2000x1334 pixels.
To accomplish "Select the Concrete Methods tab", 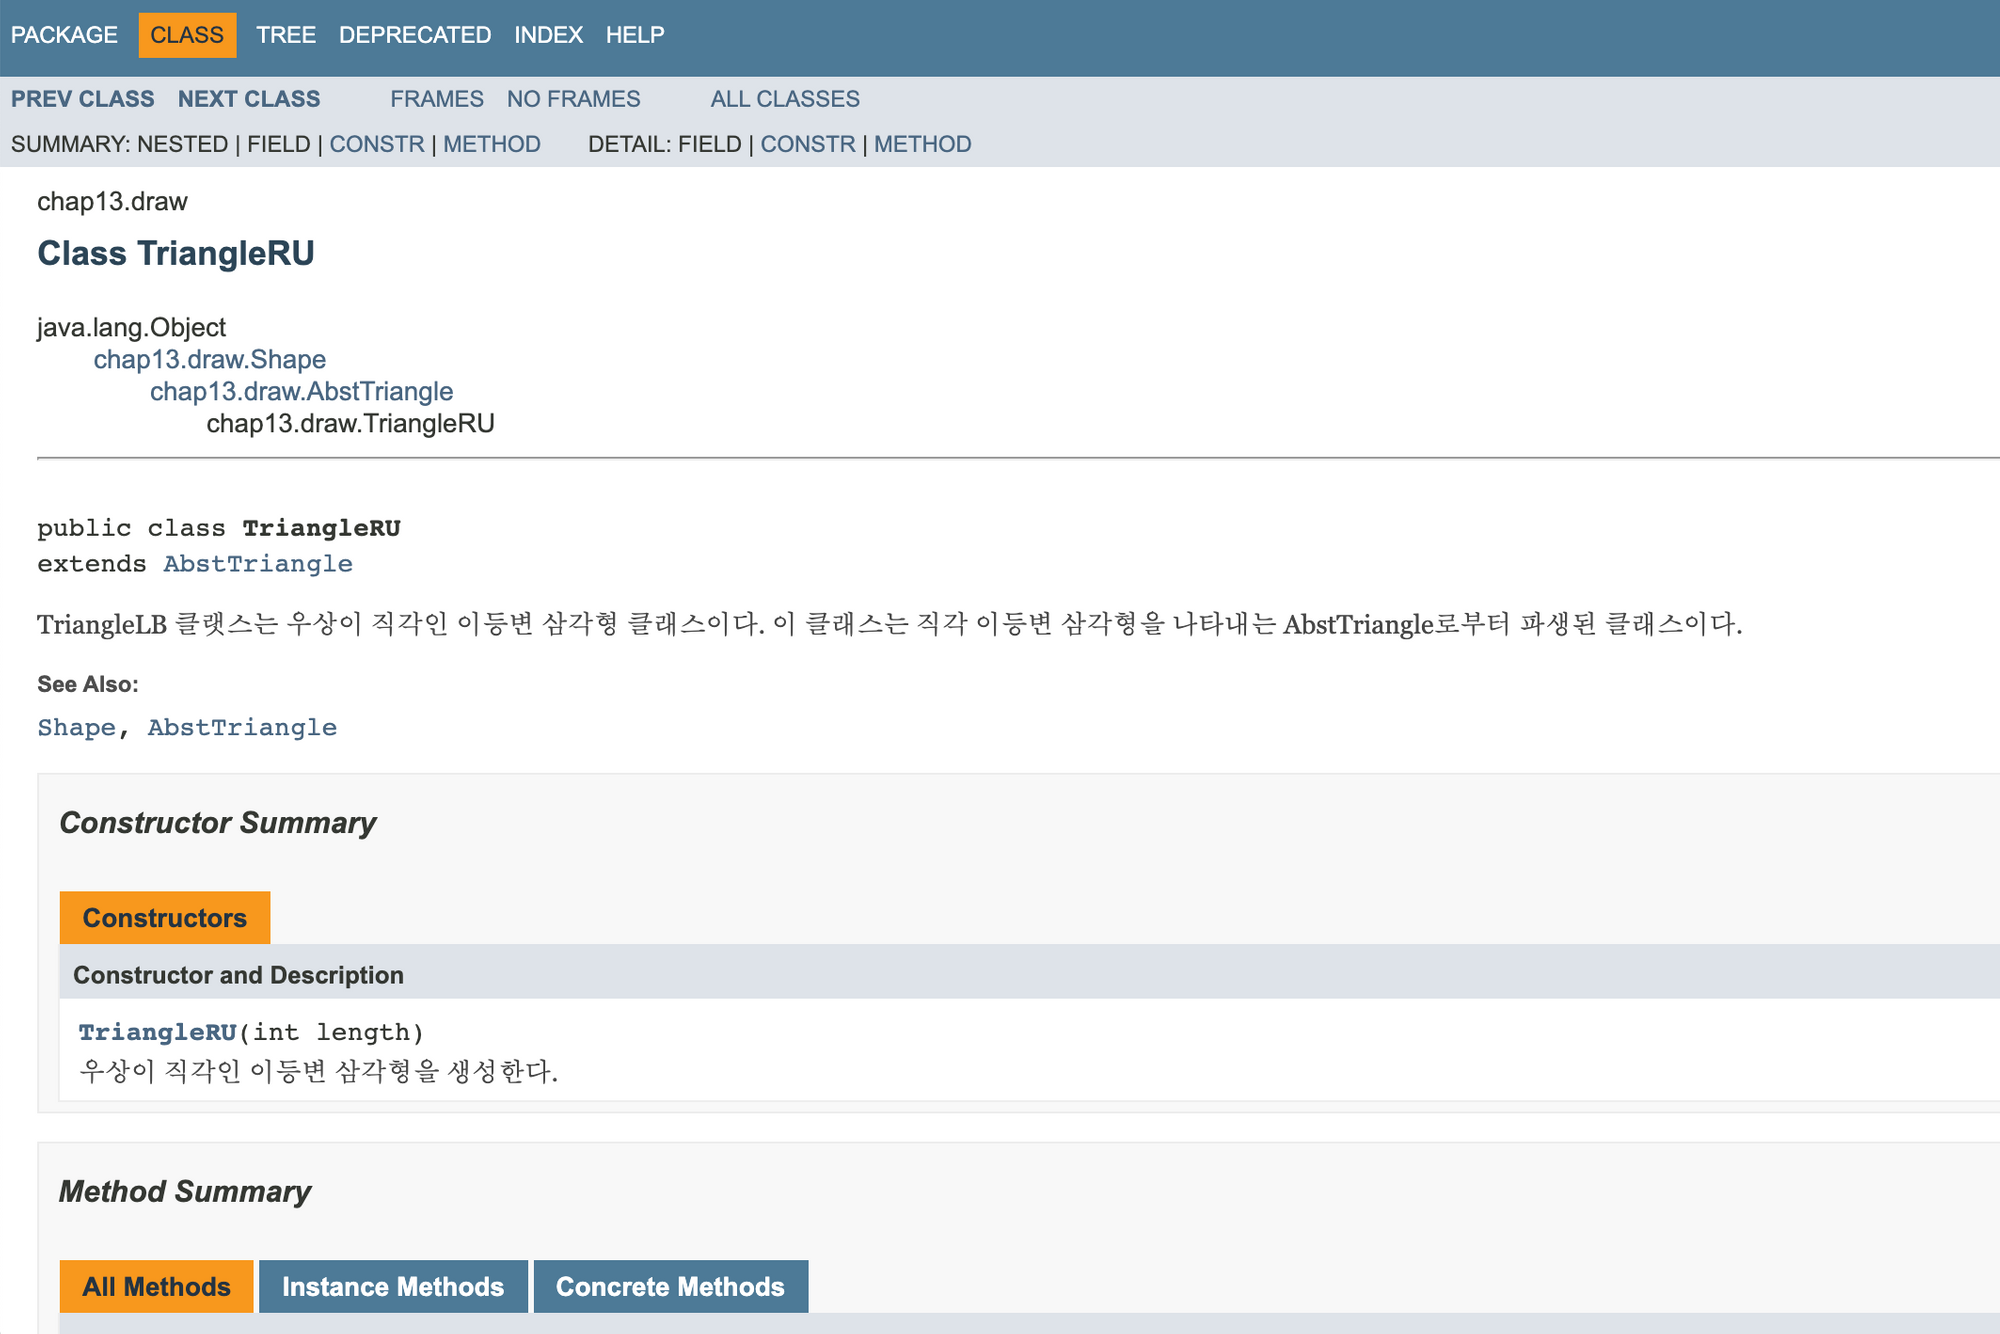I will 670,1286.
